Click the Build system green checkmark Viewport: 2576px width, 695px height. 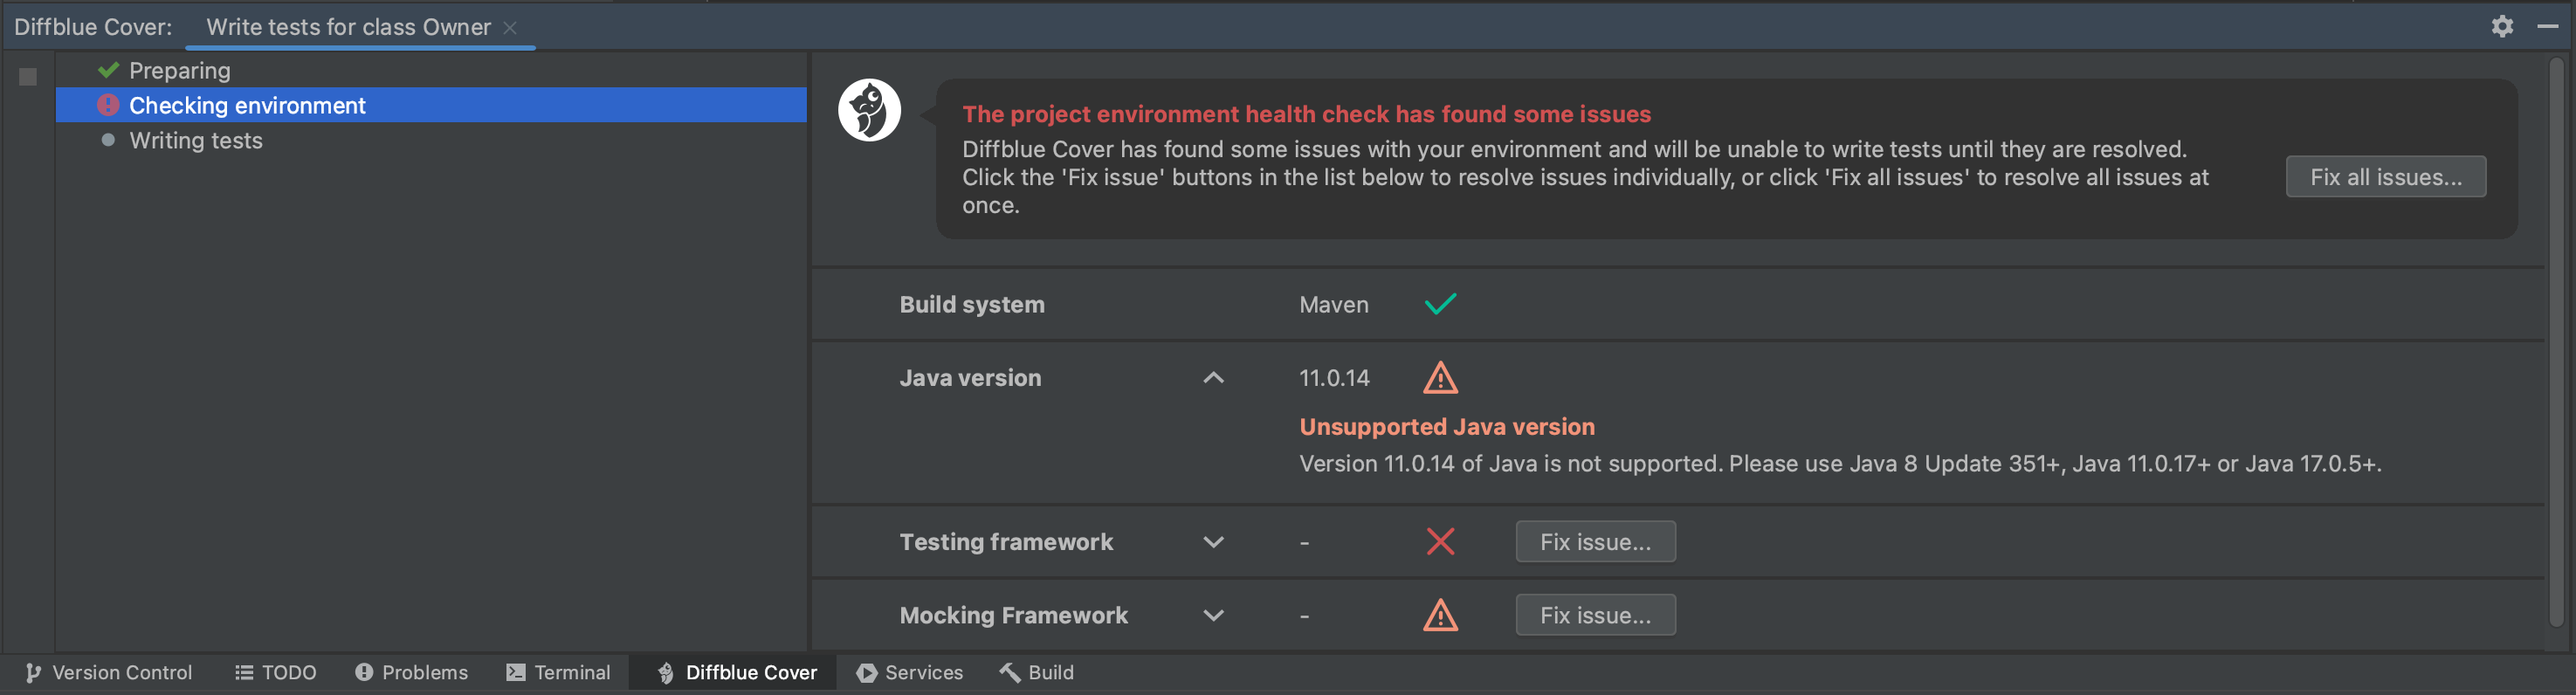[1440, 304]
